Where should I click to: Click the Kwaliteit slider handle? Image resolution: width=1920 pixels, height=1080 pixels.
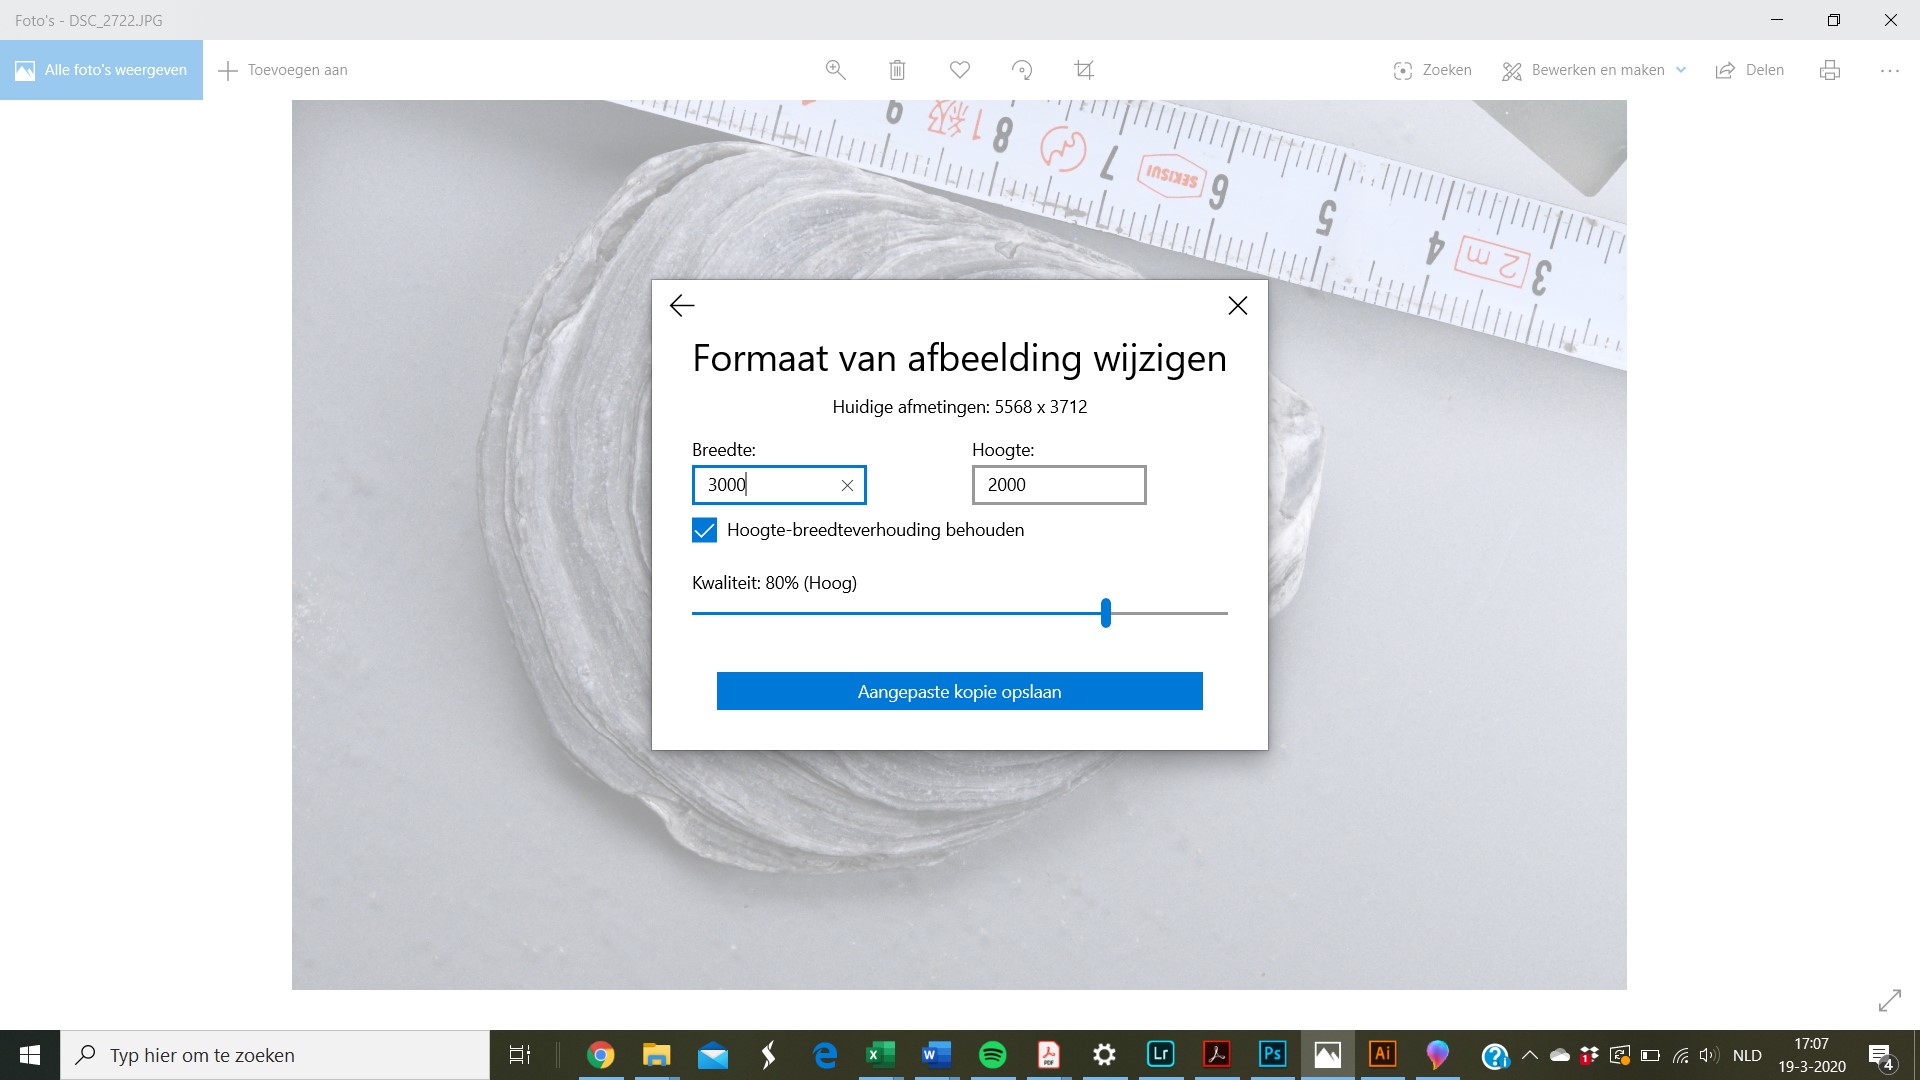(1106, 613)
